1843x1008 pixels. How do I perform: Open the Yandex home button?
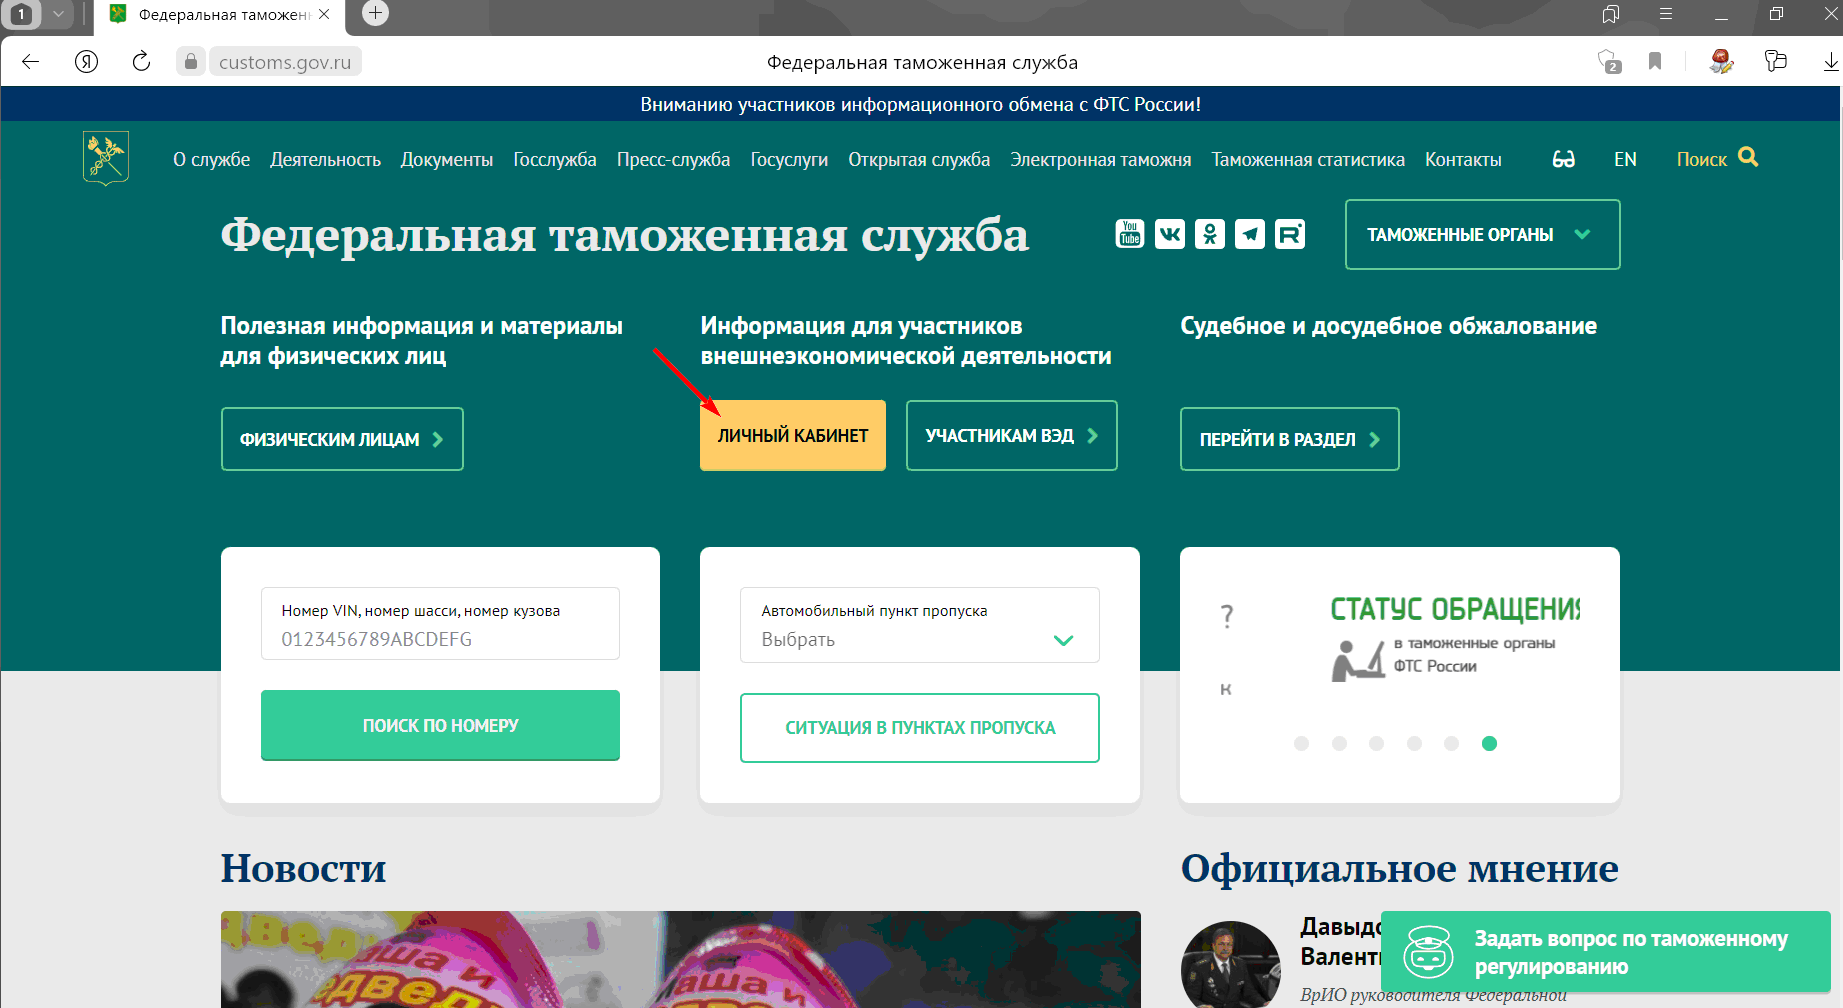click(87, 62)
